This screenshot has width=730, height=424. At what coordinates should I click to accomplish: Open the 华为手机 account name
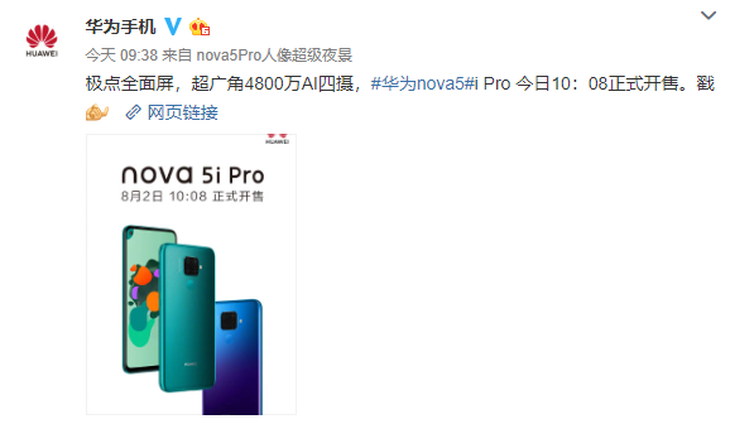pyautogui.click(x=120, y=27)
